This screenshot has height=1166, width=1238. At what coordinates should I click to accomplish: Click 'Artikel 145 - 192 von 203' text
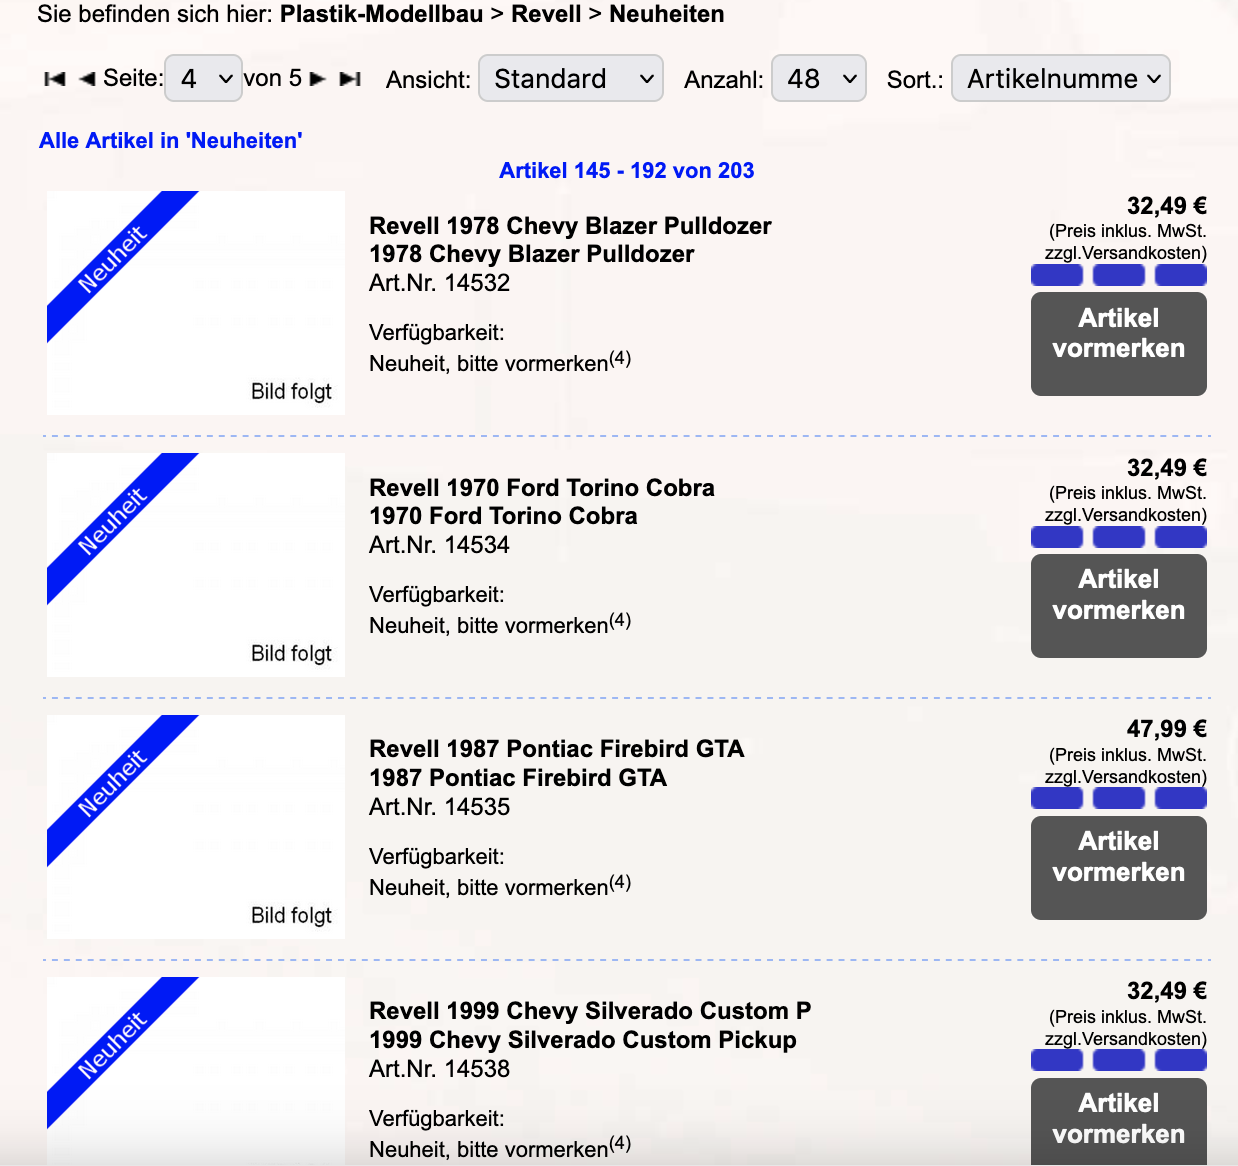(627, 171)
